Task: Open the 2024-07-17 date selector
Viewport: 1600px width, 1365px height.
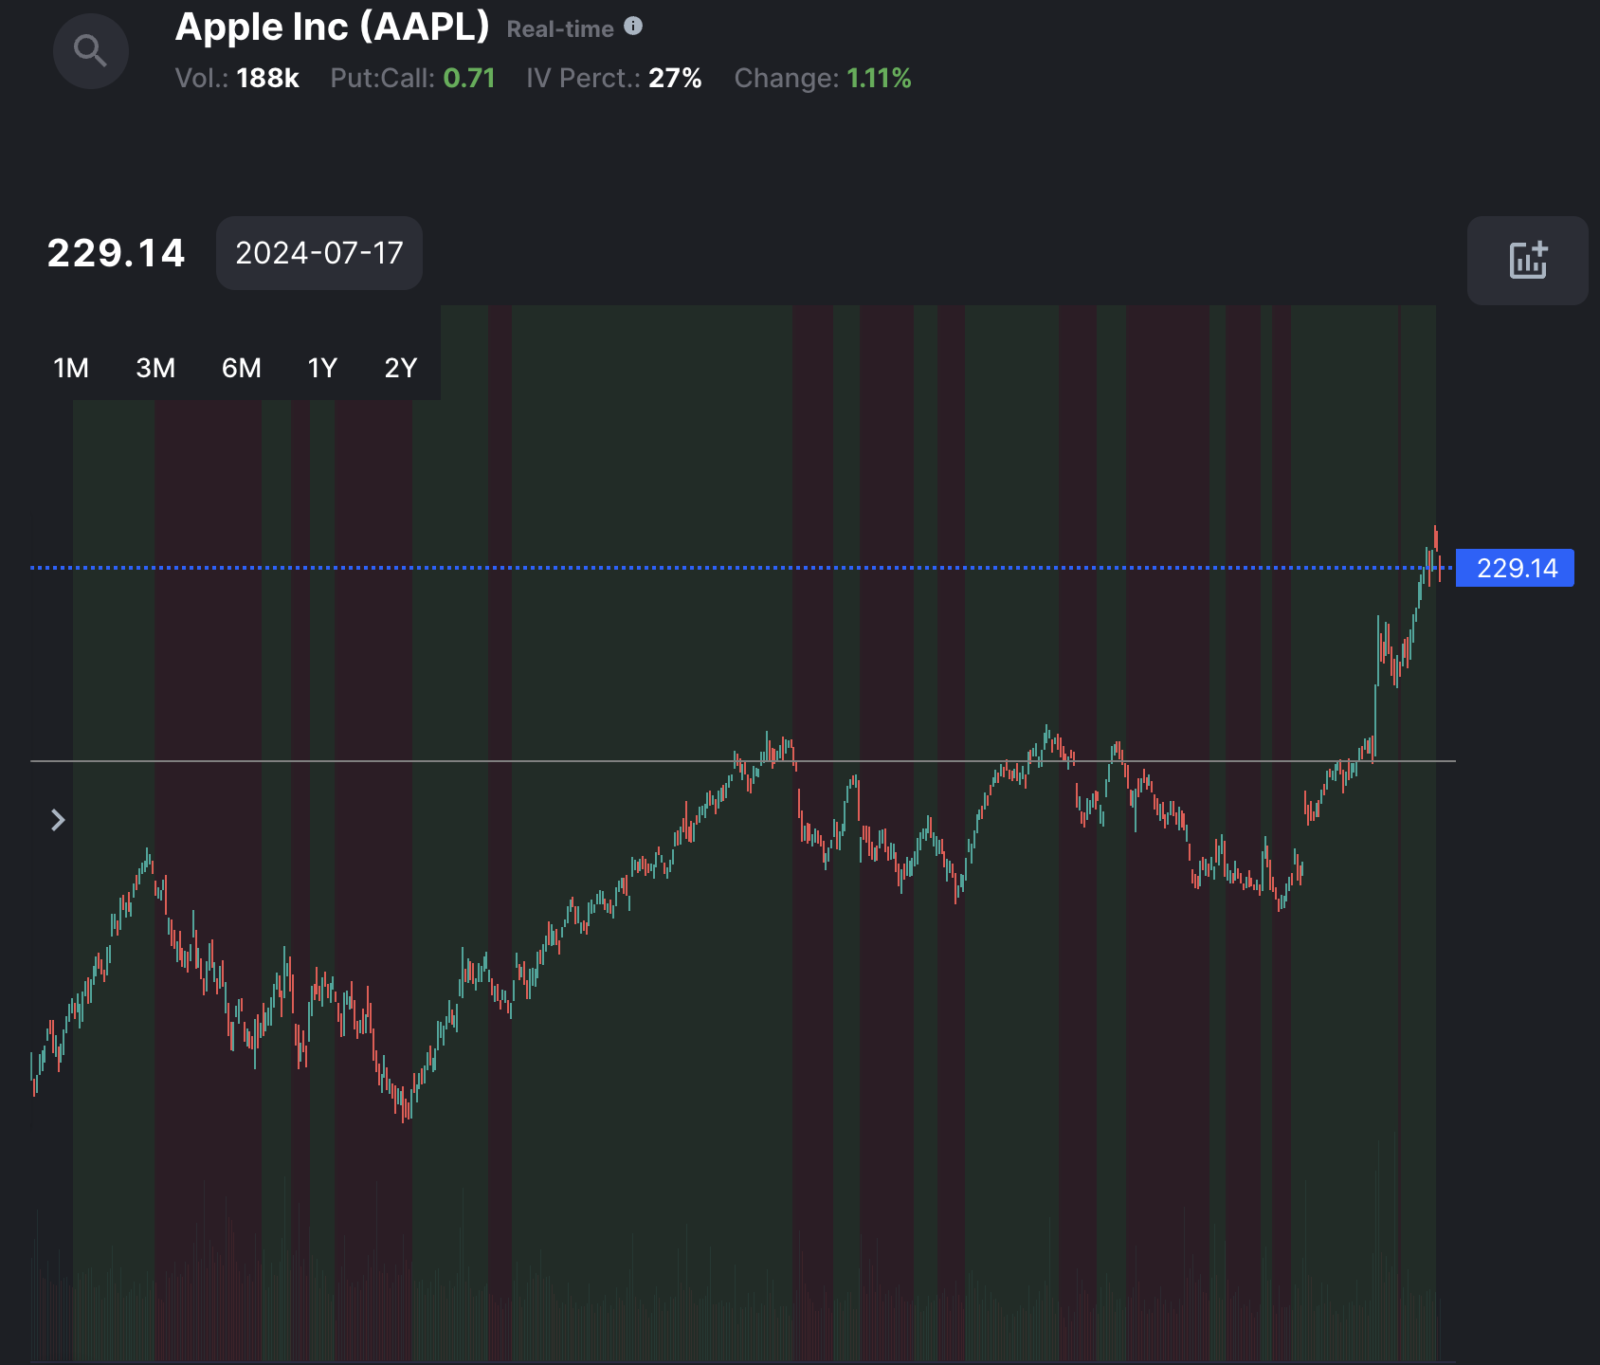Action: (x=319, y=253)
